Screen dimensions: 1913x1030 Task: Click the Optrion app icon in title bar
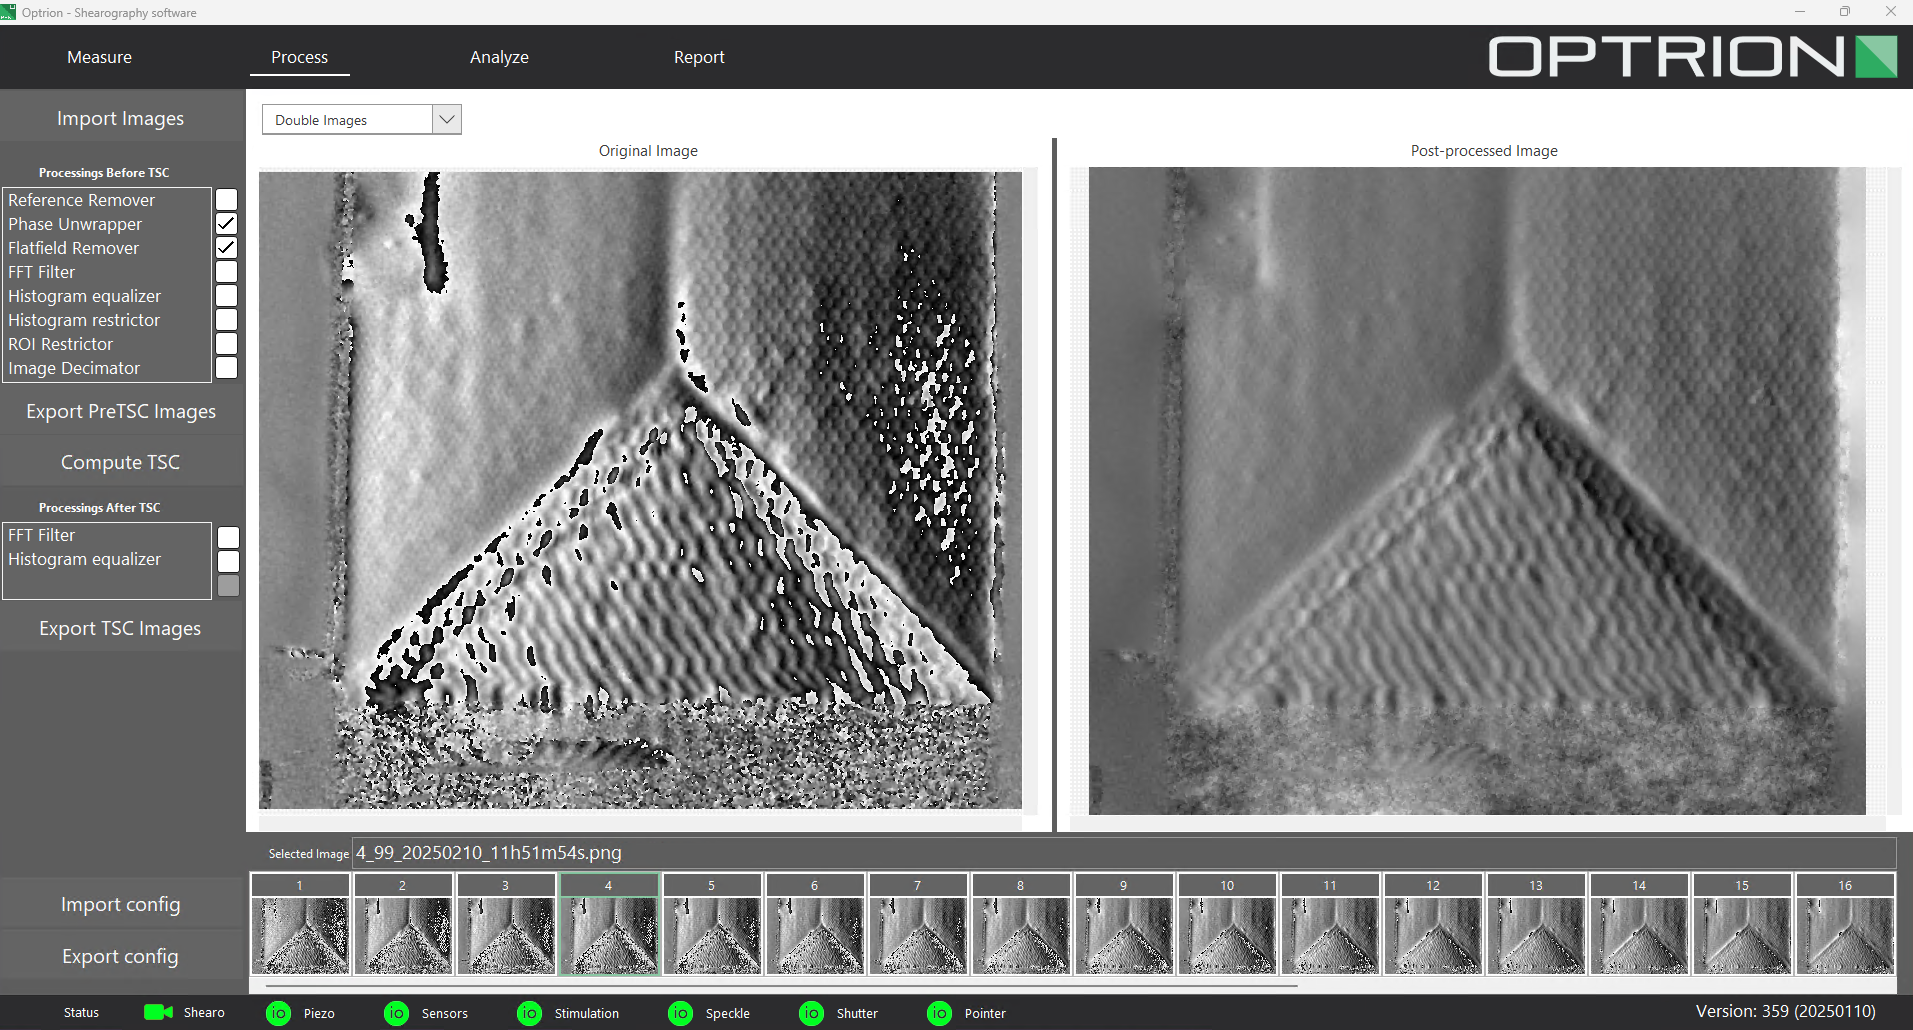9,12
